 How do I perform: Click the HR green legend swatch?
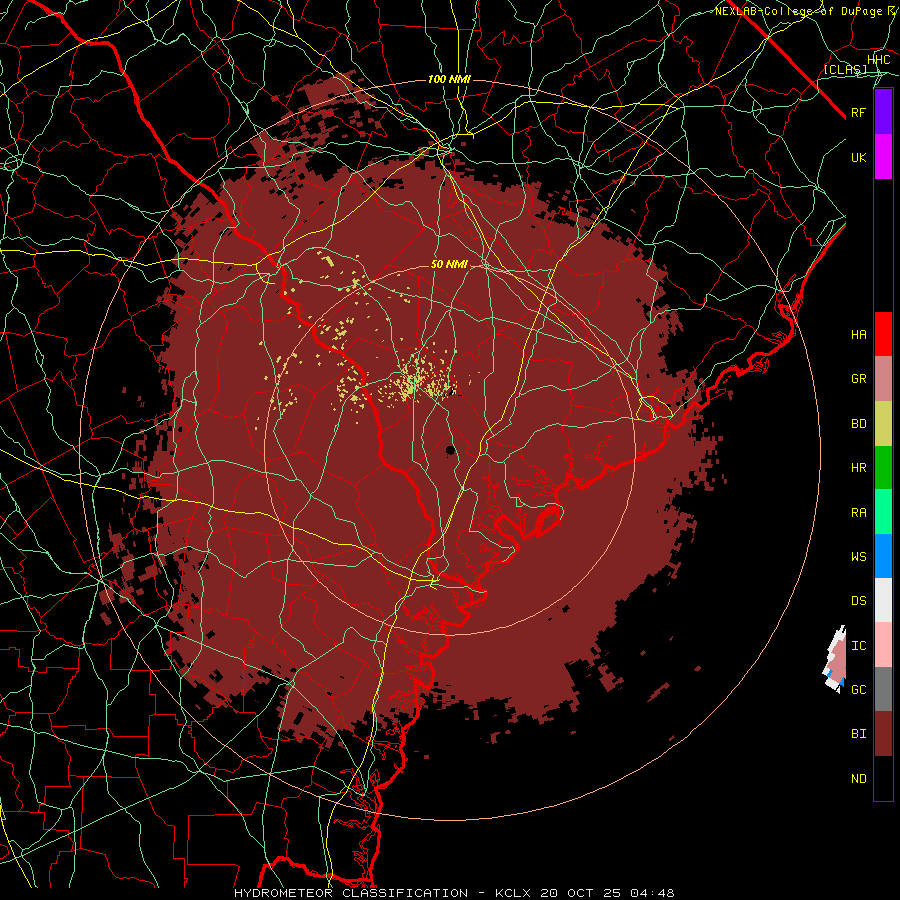883,468
